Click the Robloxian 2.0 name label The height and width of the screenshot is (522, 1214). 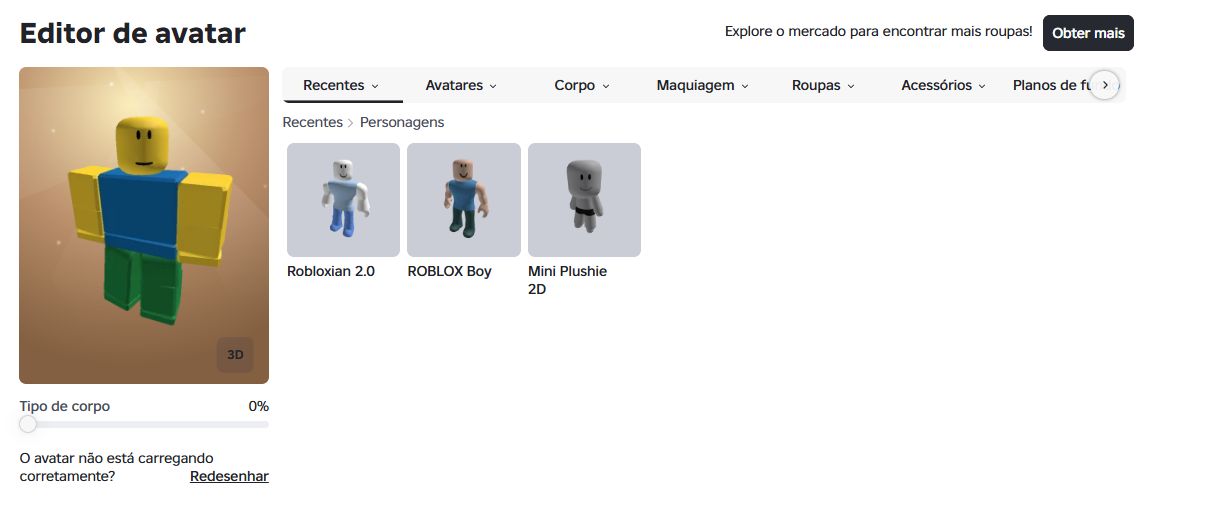pyautogui.click(x=331, y=271)
